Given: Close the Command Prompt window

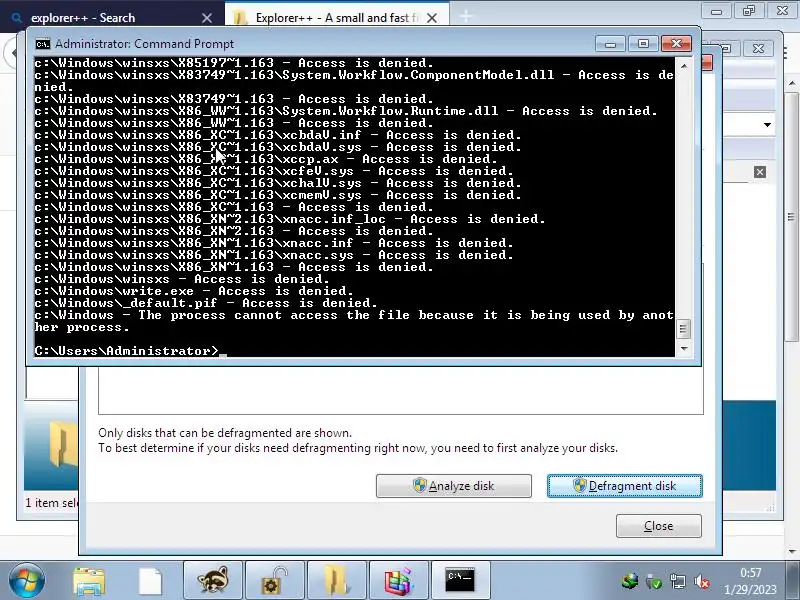Looking at the screenshot, I should point(677,44).
